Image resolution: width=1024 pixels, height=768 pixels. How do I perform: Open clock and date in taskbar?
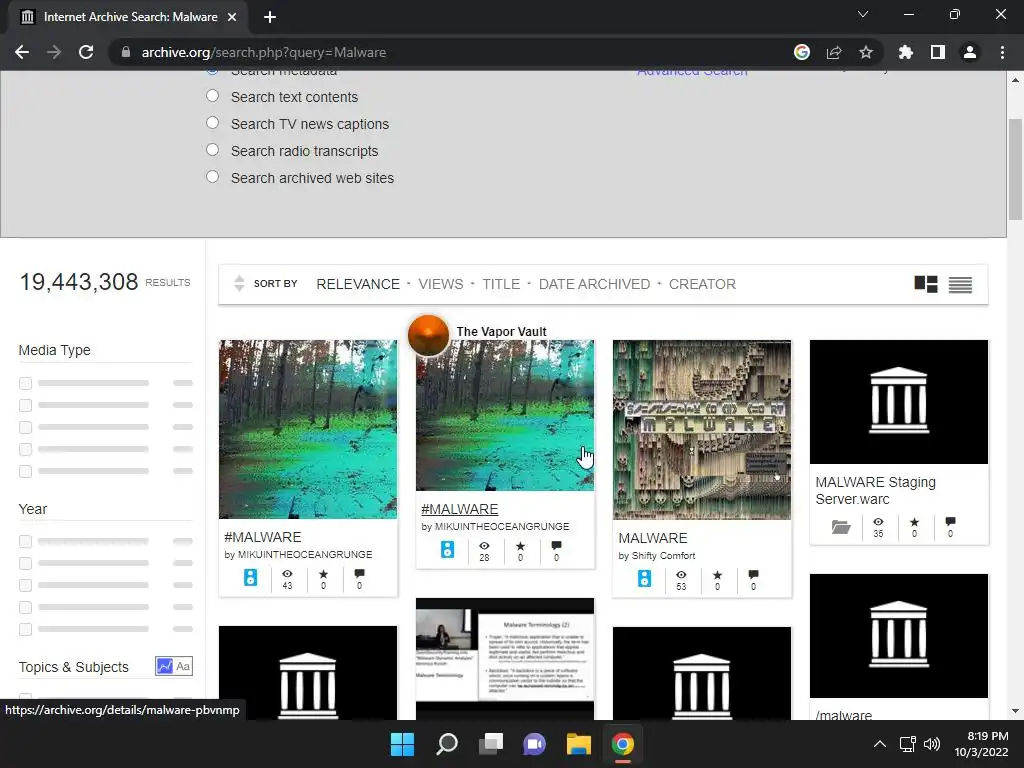(x=981, y=744)
